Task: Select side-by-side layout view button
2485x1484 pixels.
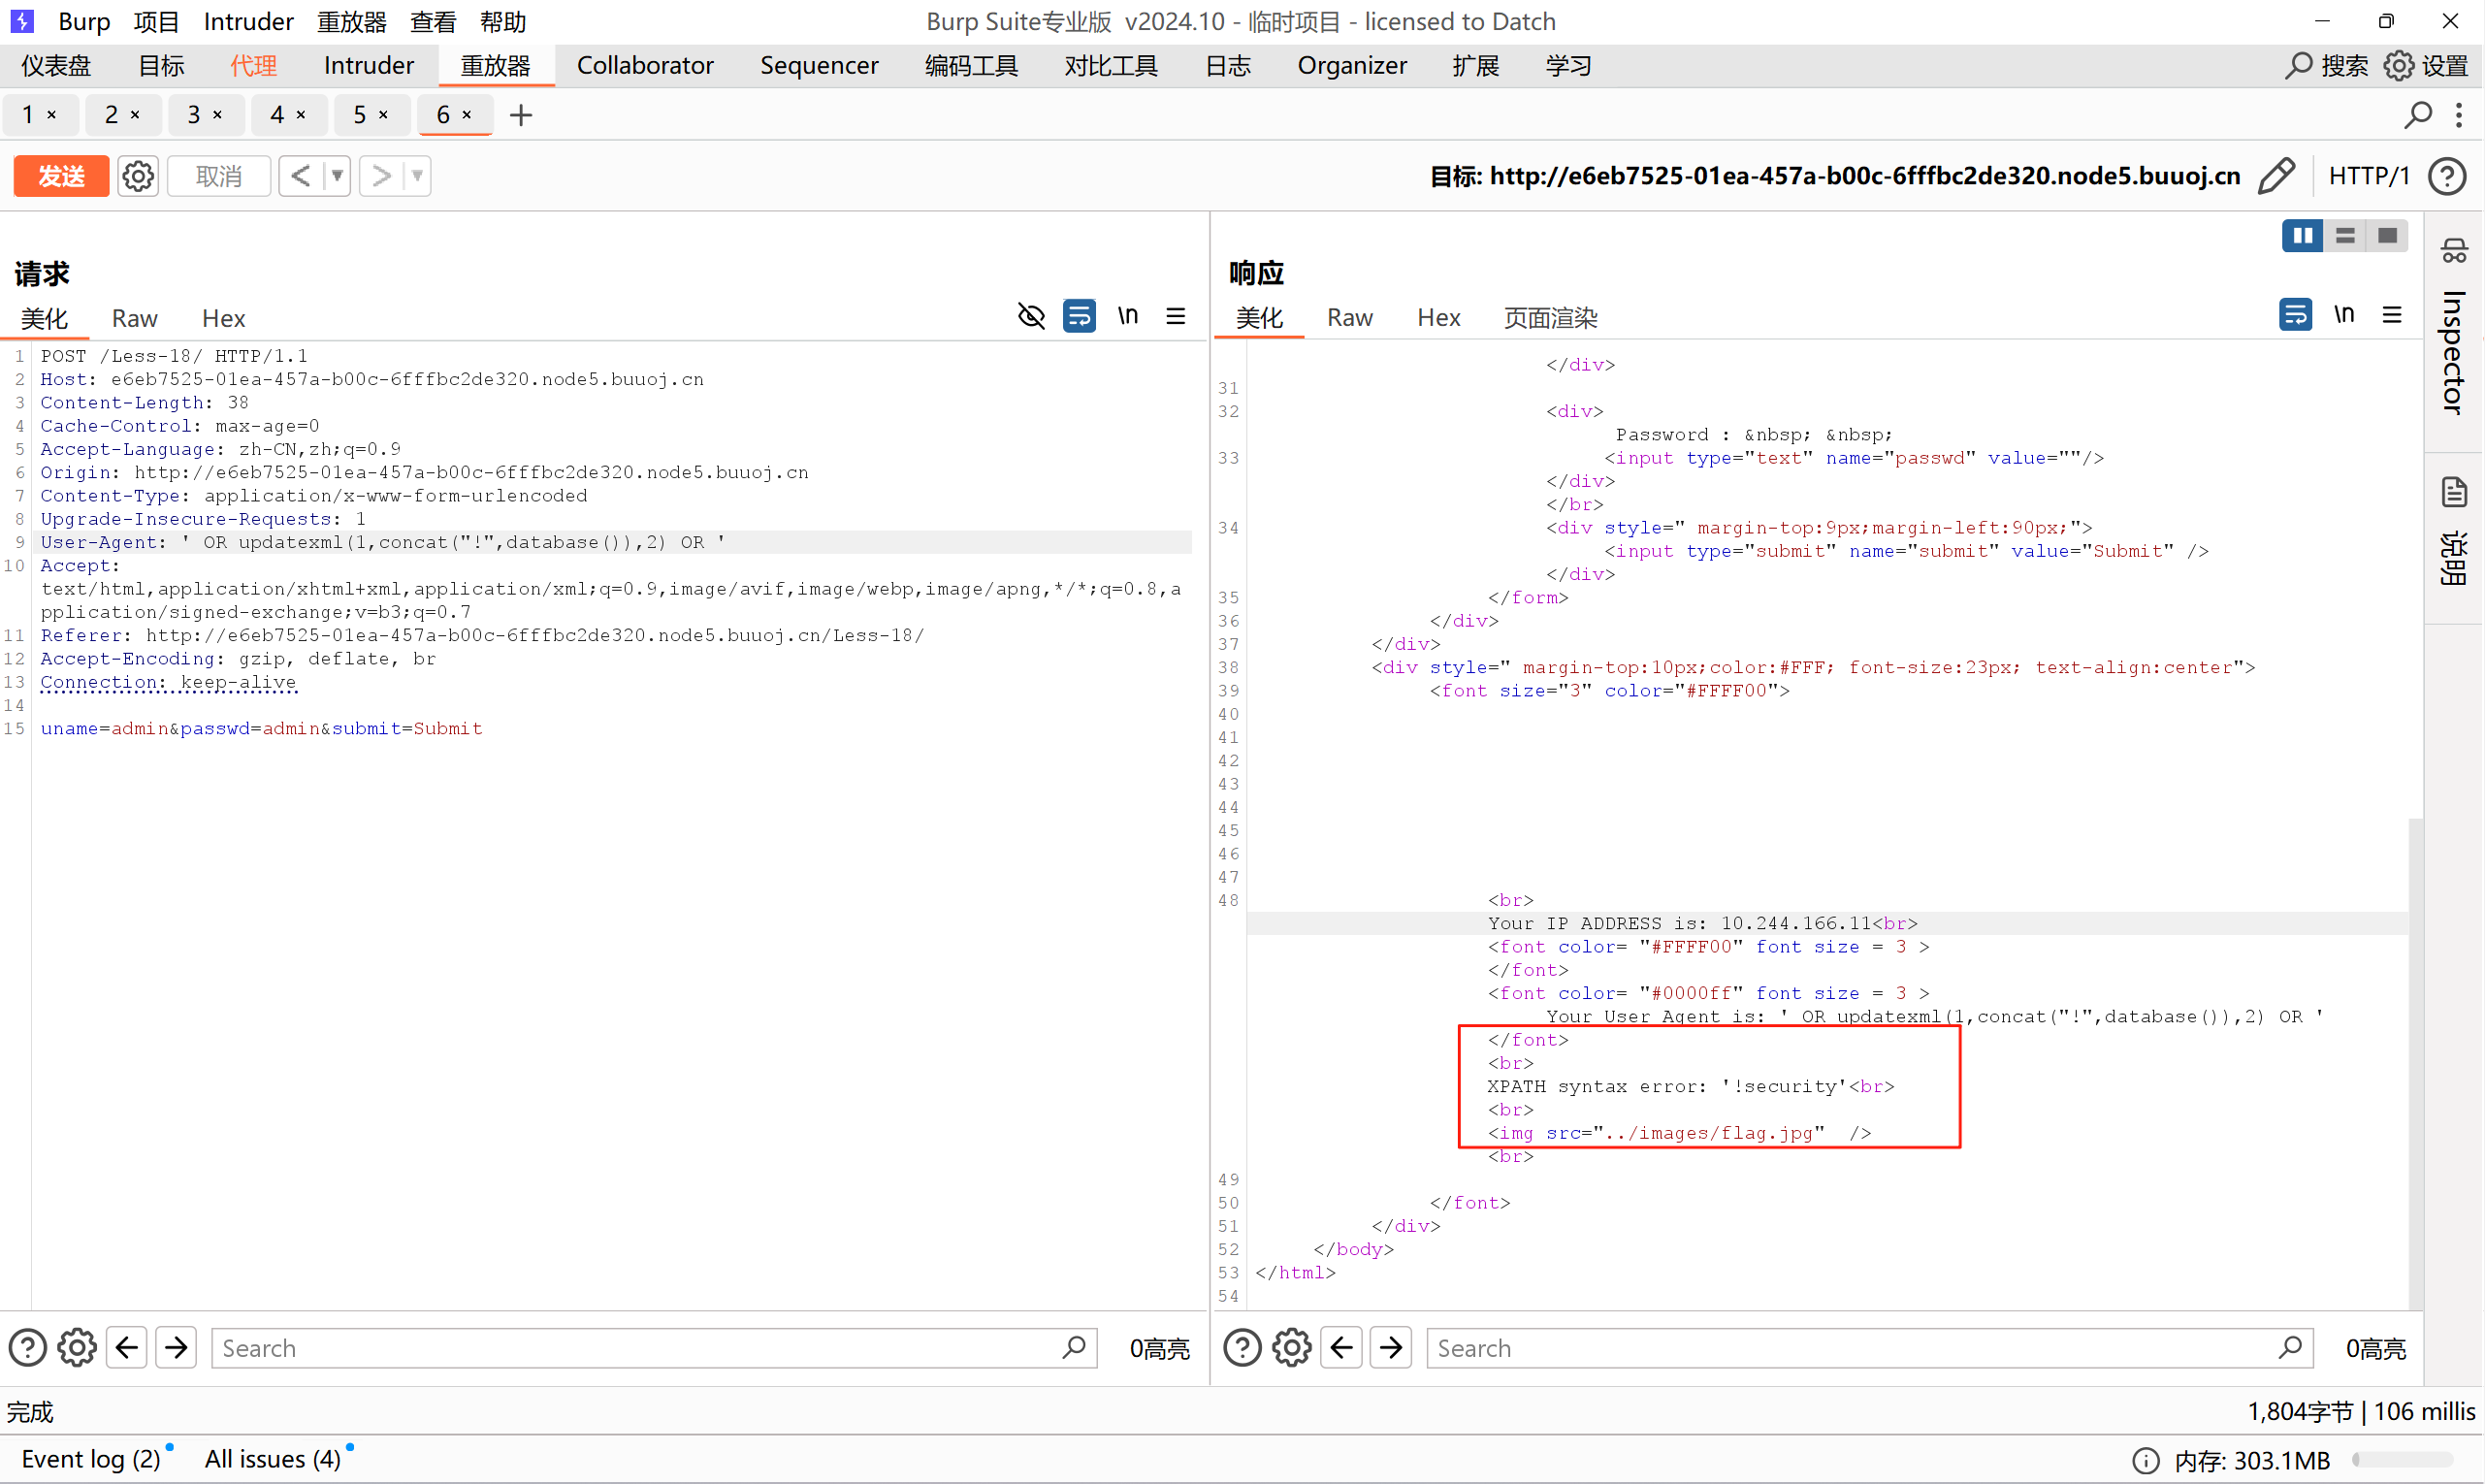Action: click(x=2302, y=236)
